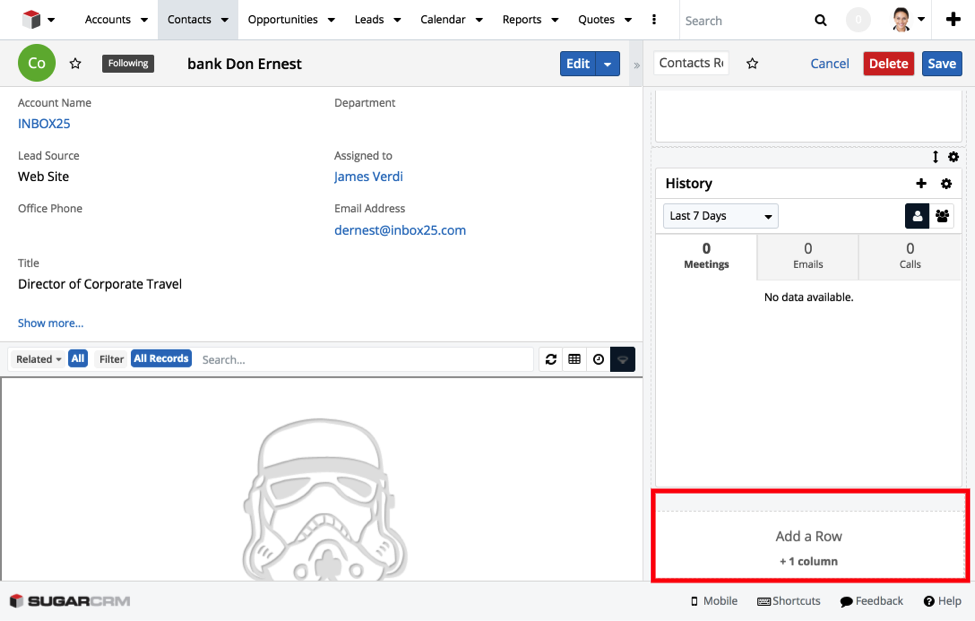Open the Mobile footer link
This screenshot has width=975, height=621.
tap(714, 601)
